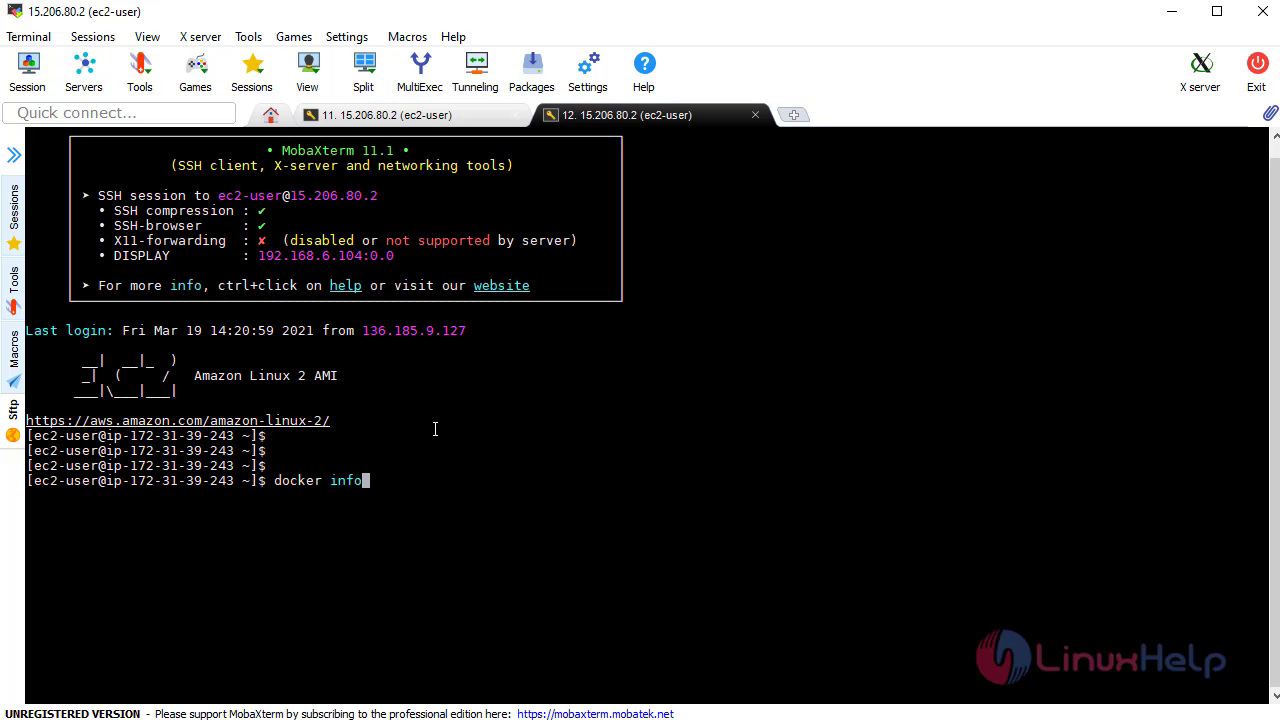Click the Servers toolbar icon
Viewport: 1280px width, 720px height.
84,72
